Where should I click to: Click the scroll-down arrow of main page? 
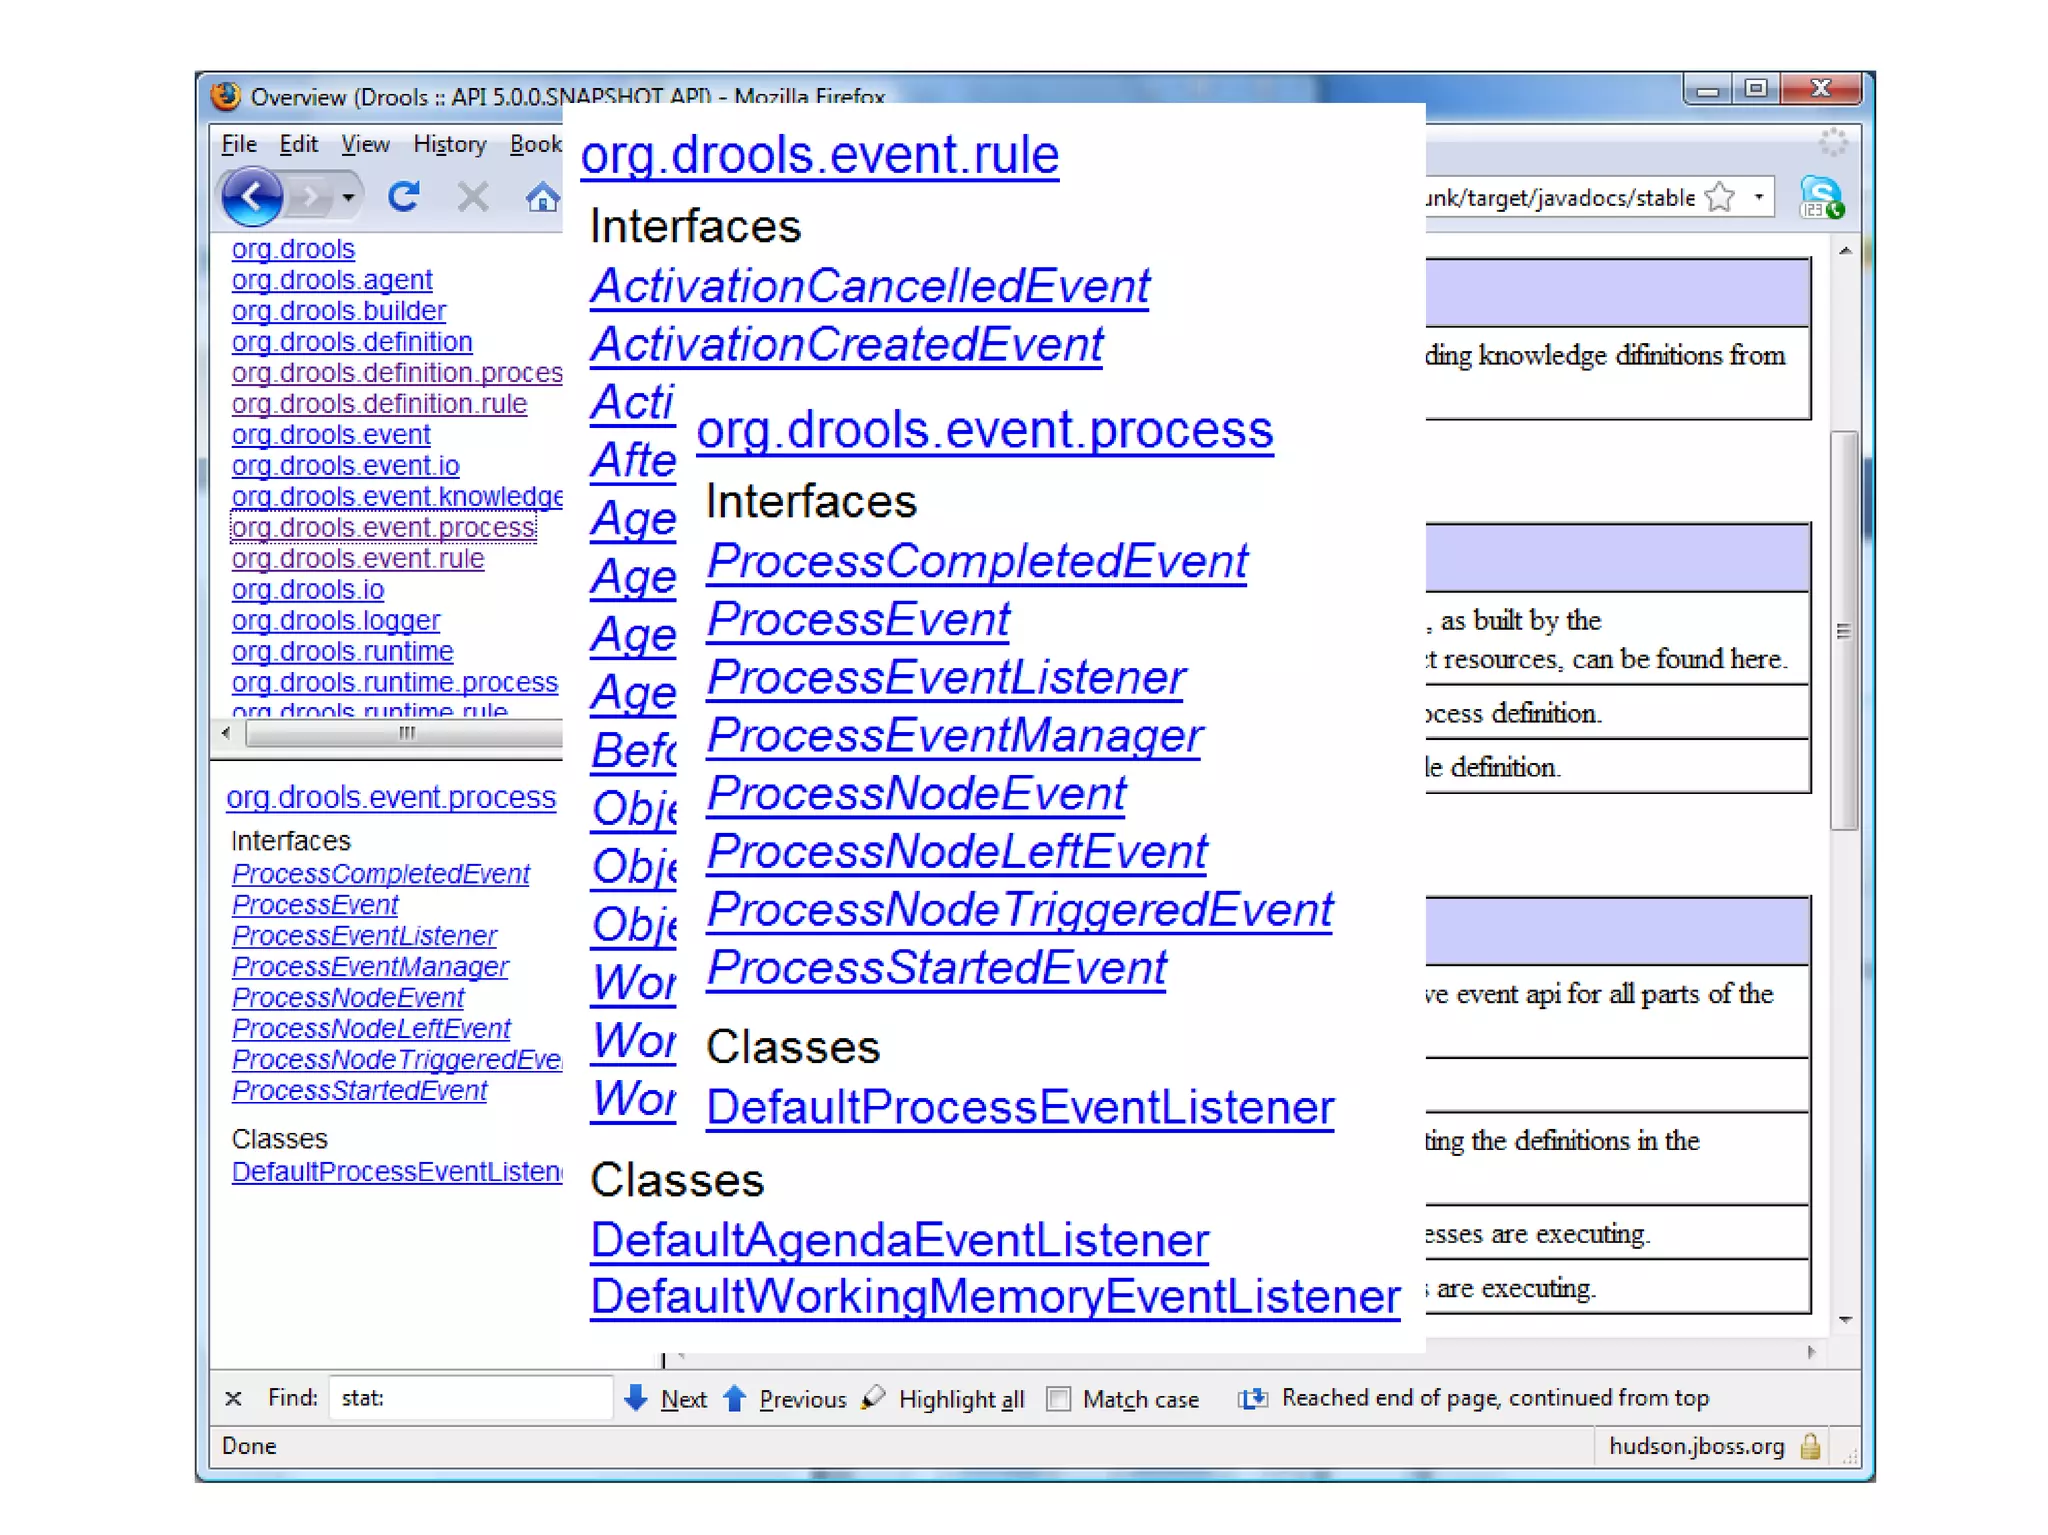(1845, 1320)
